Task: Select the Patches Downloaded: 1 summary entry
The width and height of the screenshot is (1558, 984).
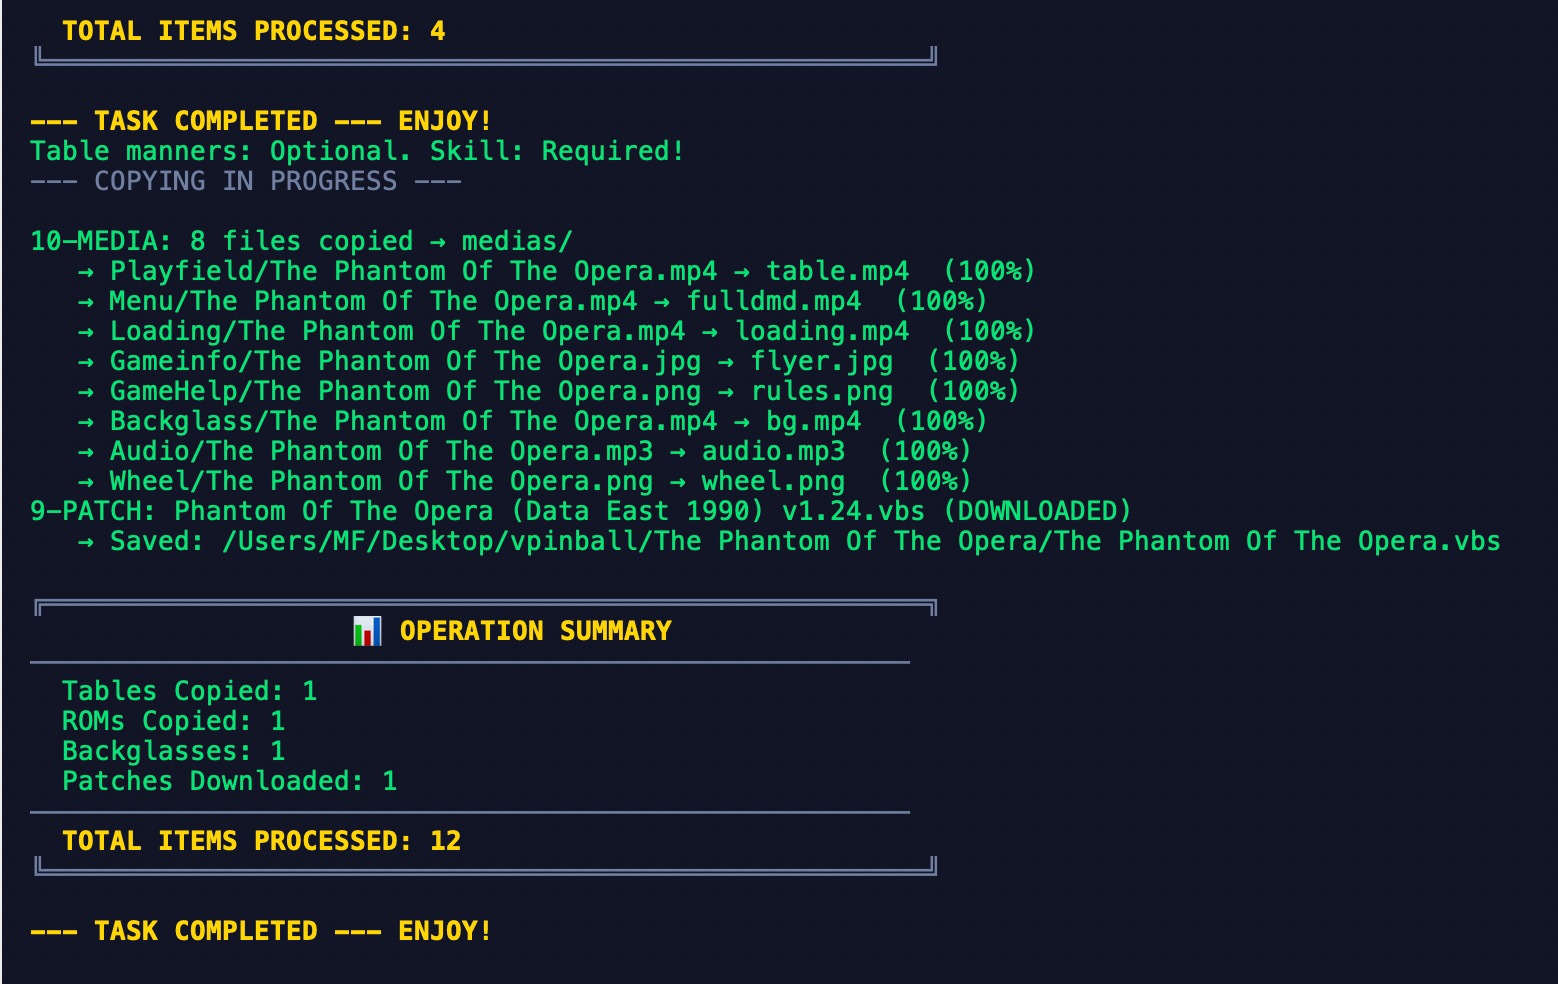Action: point(229,781)
